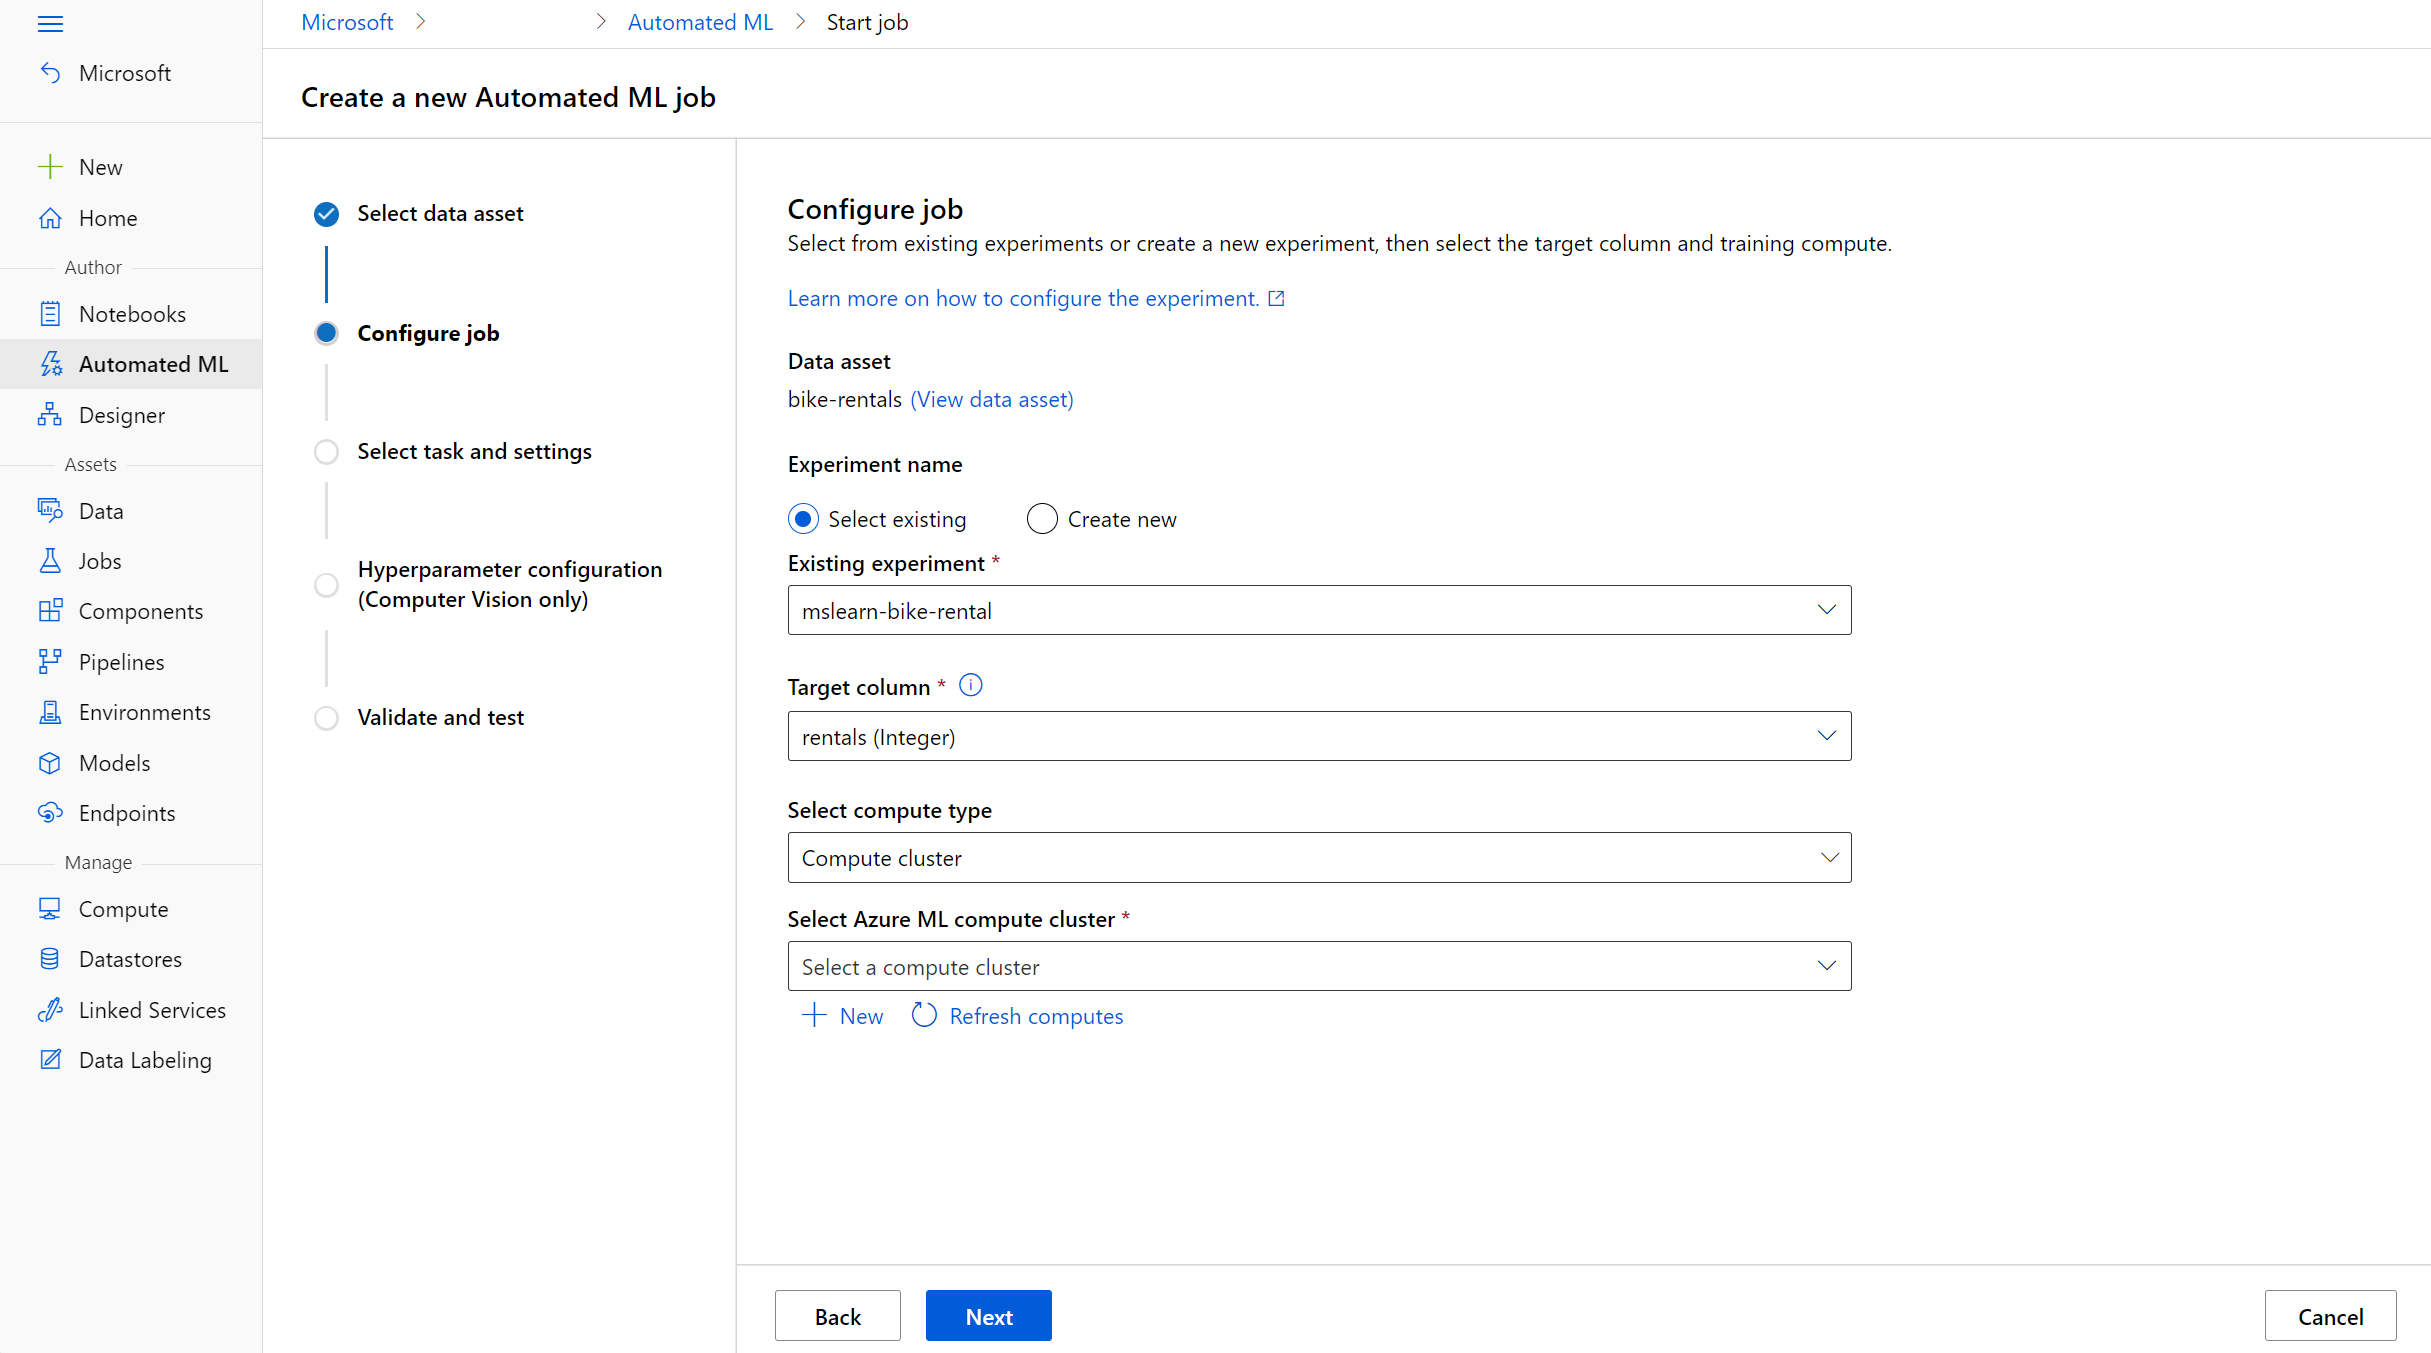Viewport: 2431px width, 1353px height.
Task: Click the Target column info icon
Action: tap(970, 685)
